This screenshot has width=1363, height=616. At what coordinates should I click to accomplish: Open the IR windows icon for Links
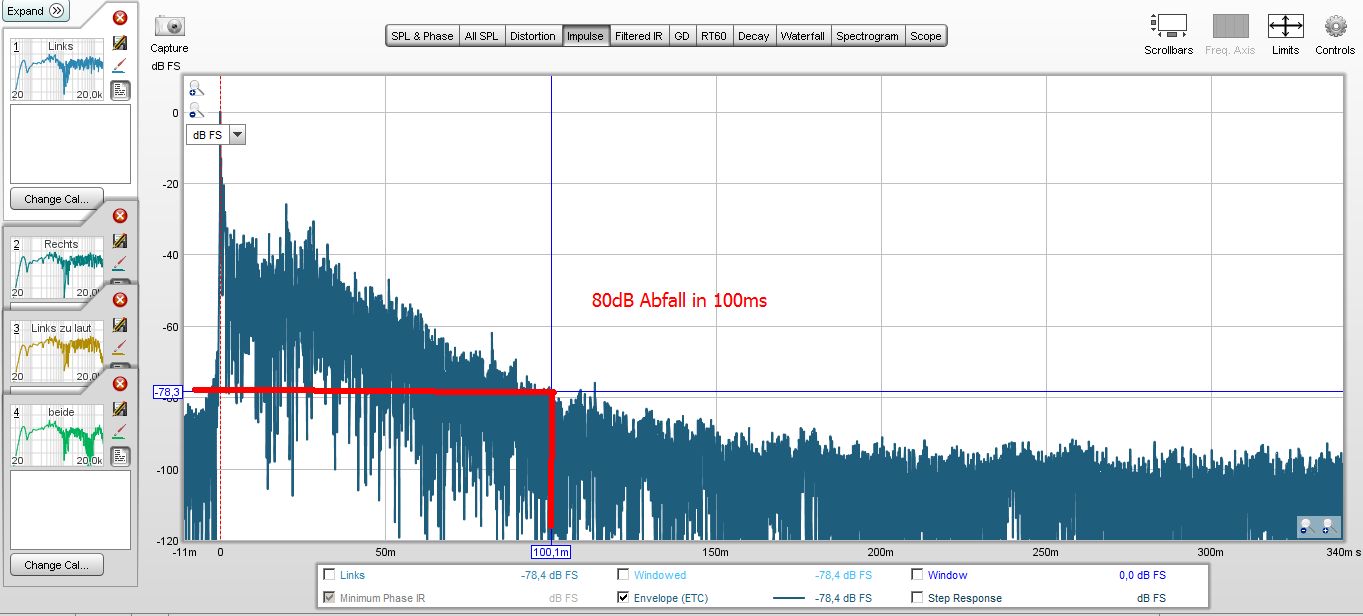click(x=120, y=43)
